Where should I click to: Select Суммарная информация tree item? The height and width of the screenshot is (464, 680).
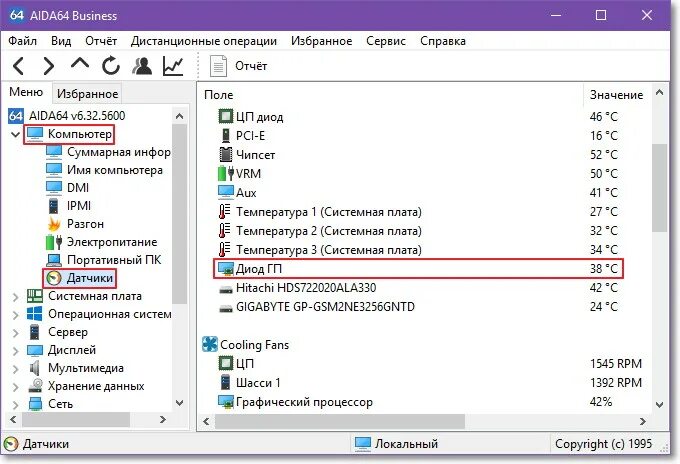point(118,152)
